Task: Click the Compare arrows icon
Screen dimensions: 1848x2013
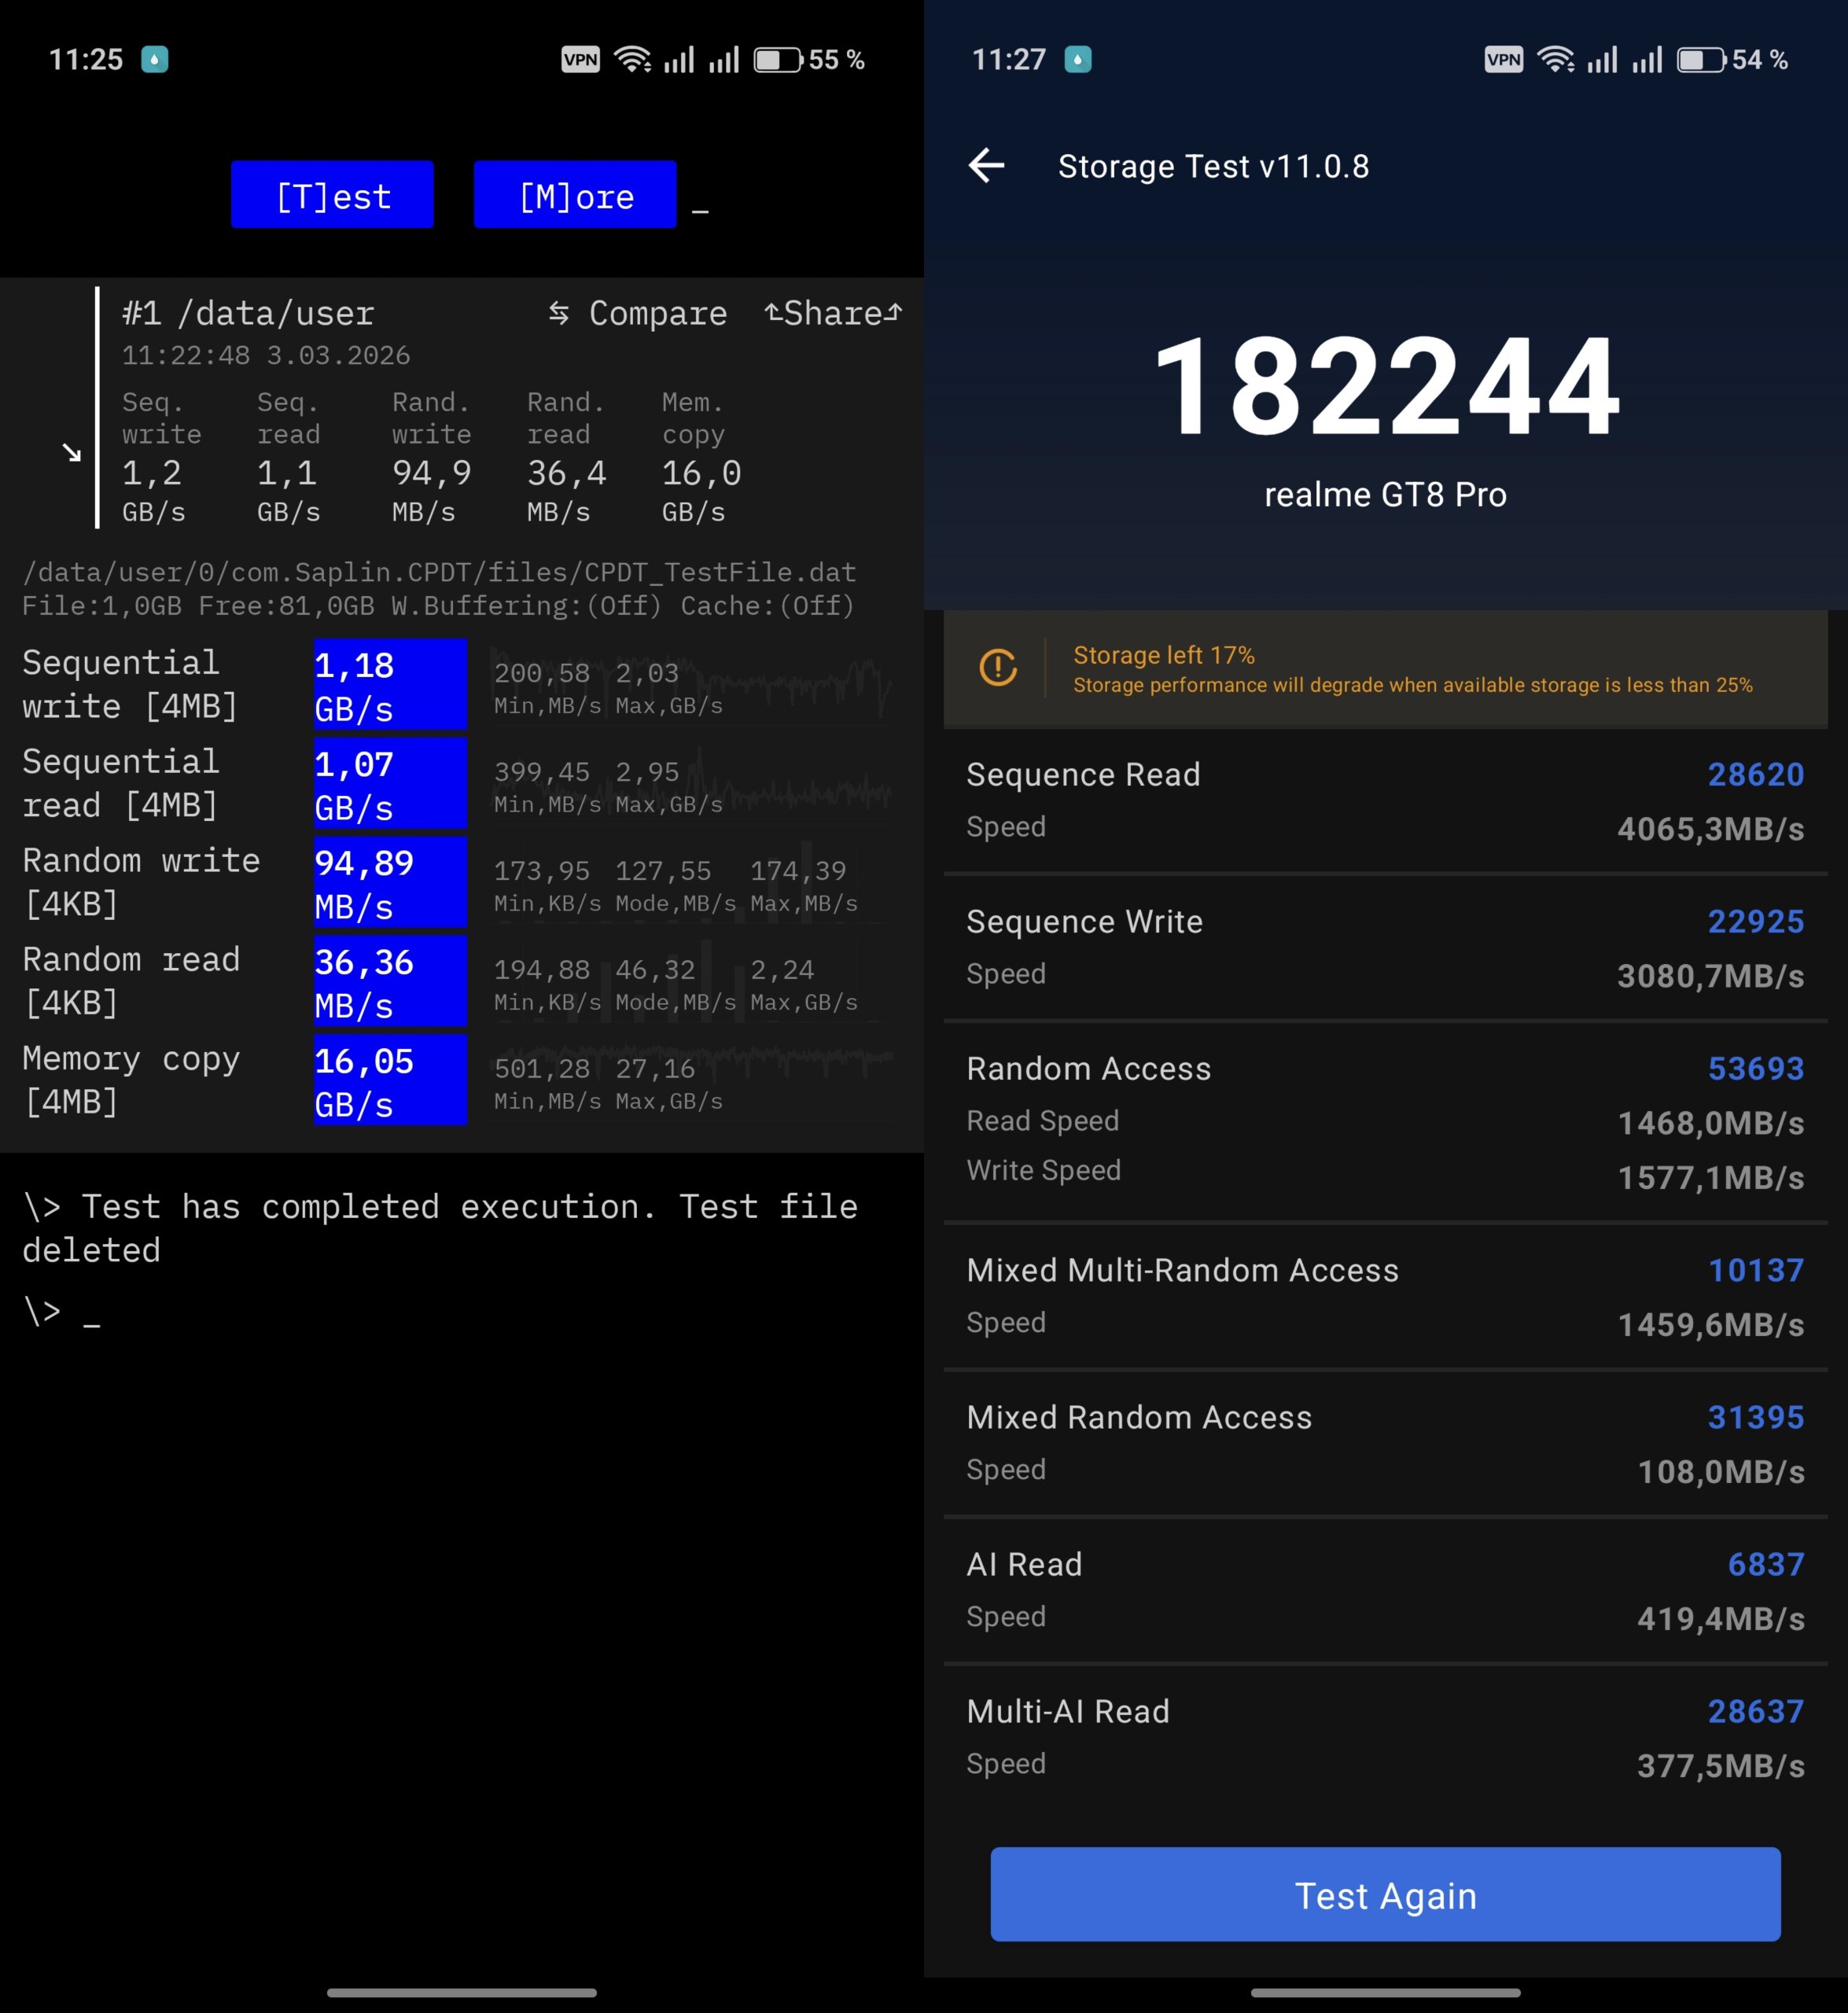Action: 559,314
